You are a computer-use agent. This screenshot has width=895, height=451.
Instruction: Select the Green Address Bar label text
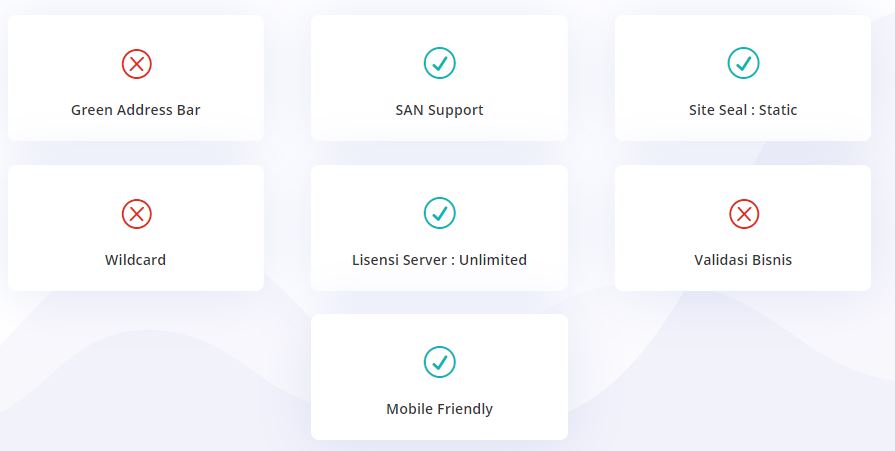(136, 110)
